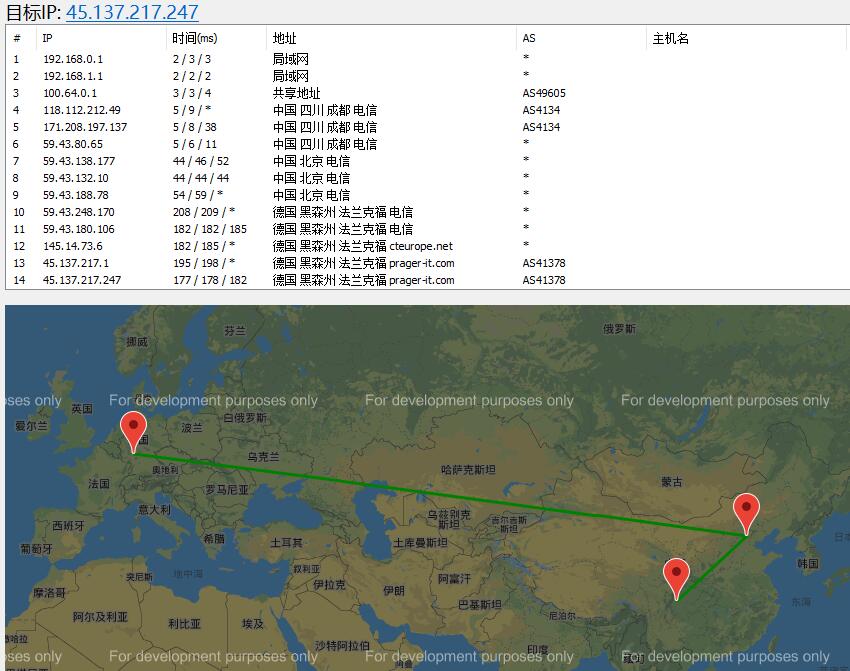Select the map marker over Chengdu
This screenshot has width=850, height=671.
[677, 579]
